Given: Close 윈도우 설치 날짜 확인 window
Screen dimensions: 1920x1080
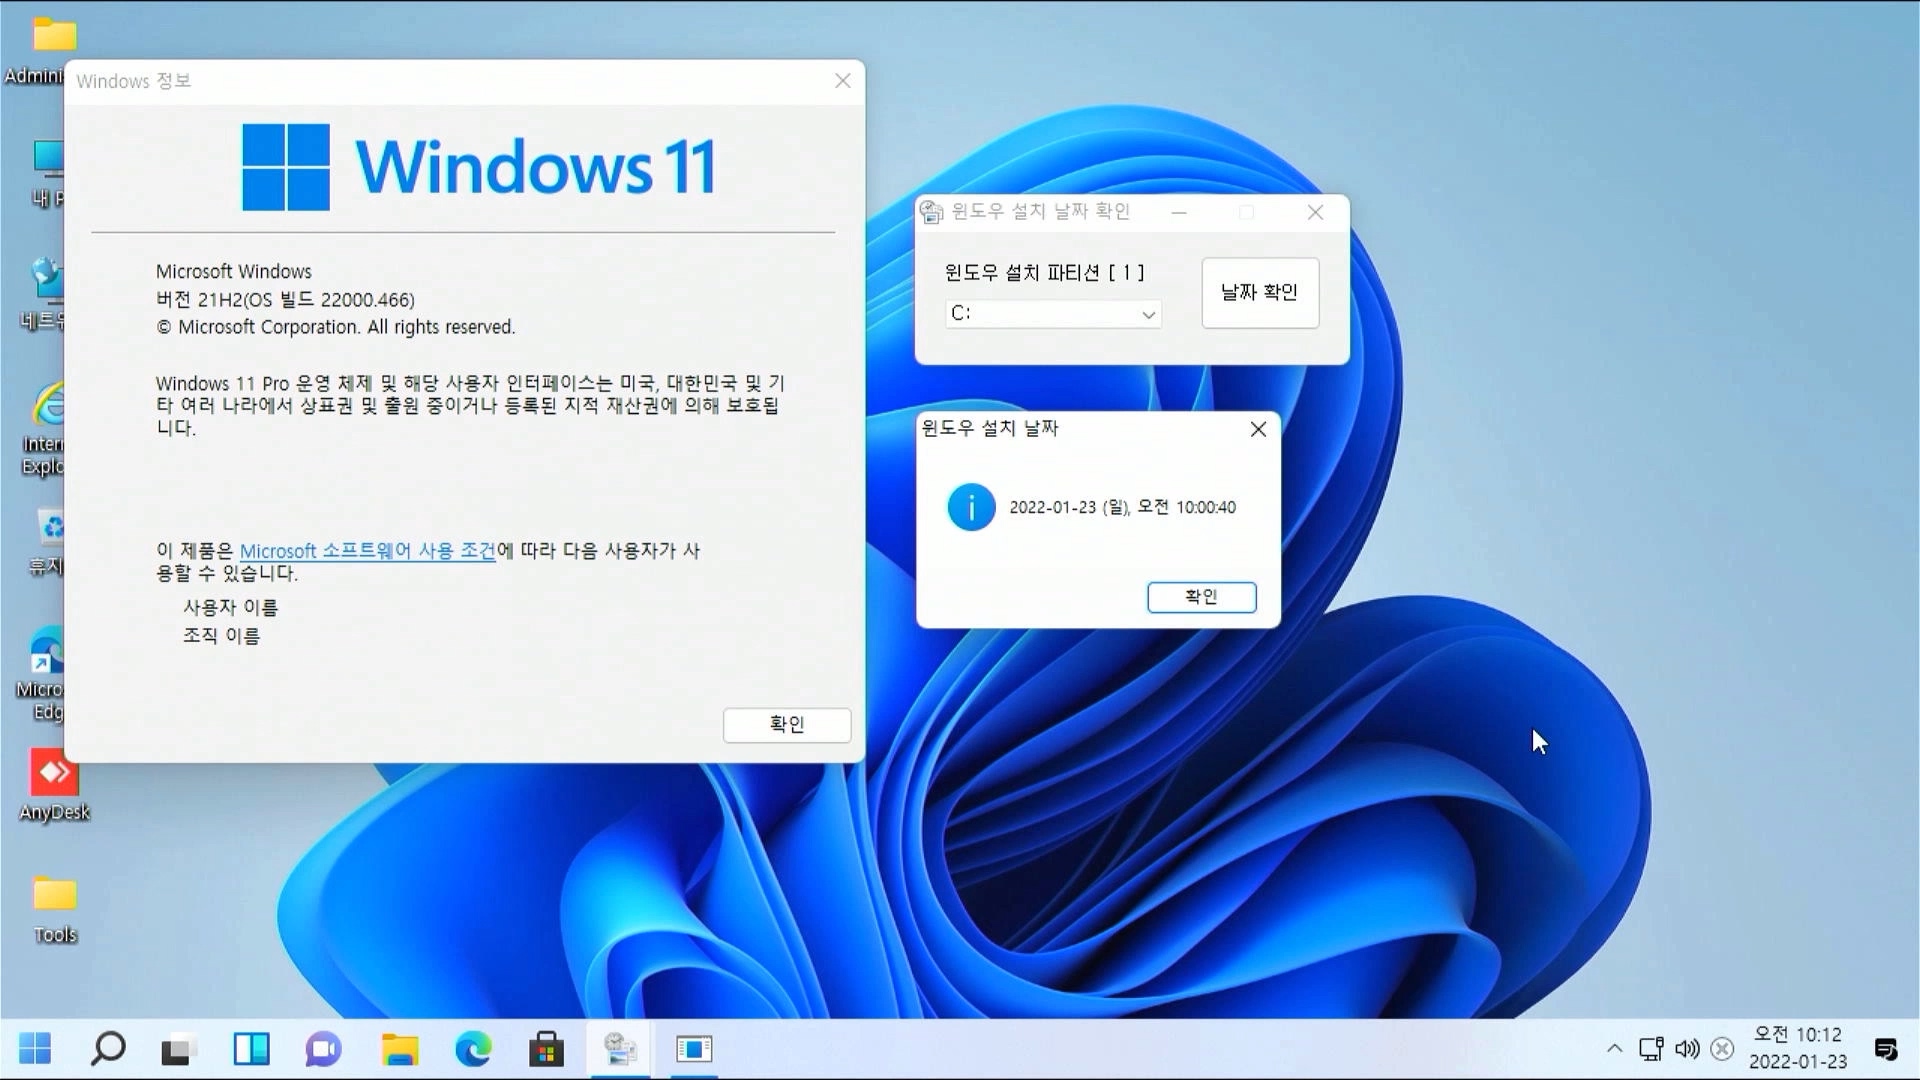Looking at the screenshot, I should 1315,212.
